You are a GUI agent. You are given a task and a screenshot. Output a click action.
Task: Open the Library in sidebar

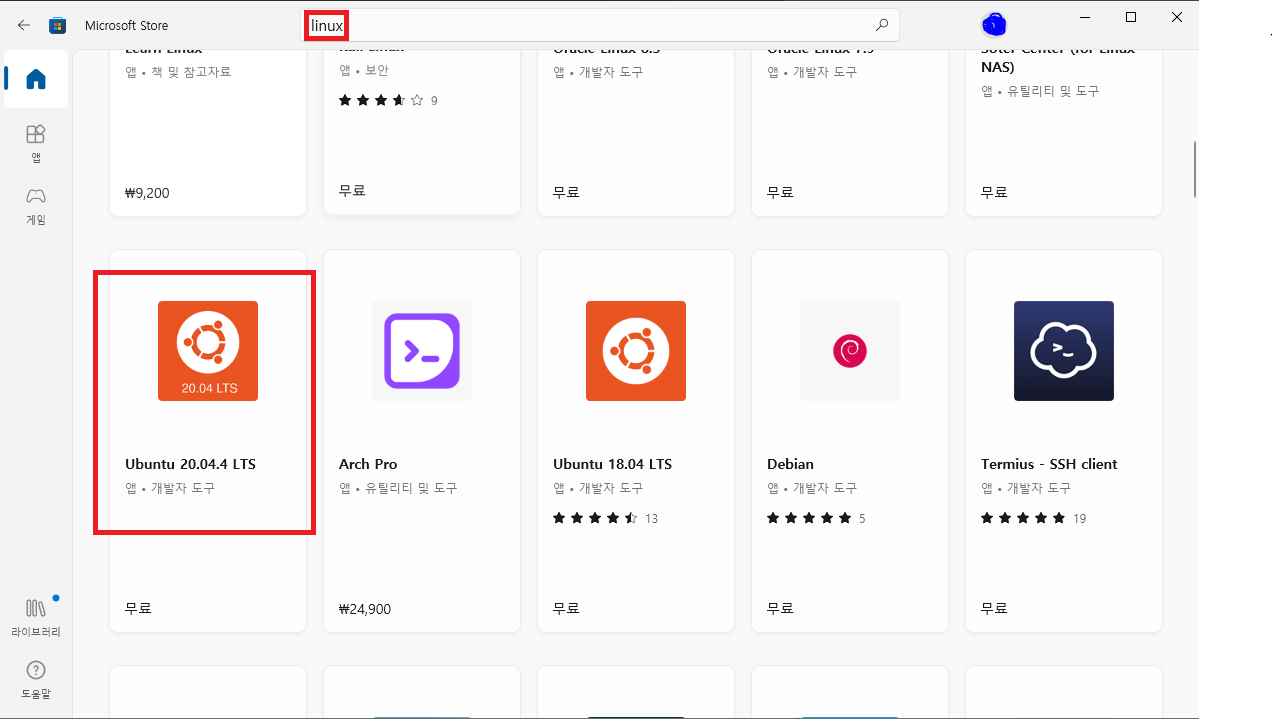(36, 616)
